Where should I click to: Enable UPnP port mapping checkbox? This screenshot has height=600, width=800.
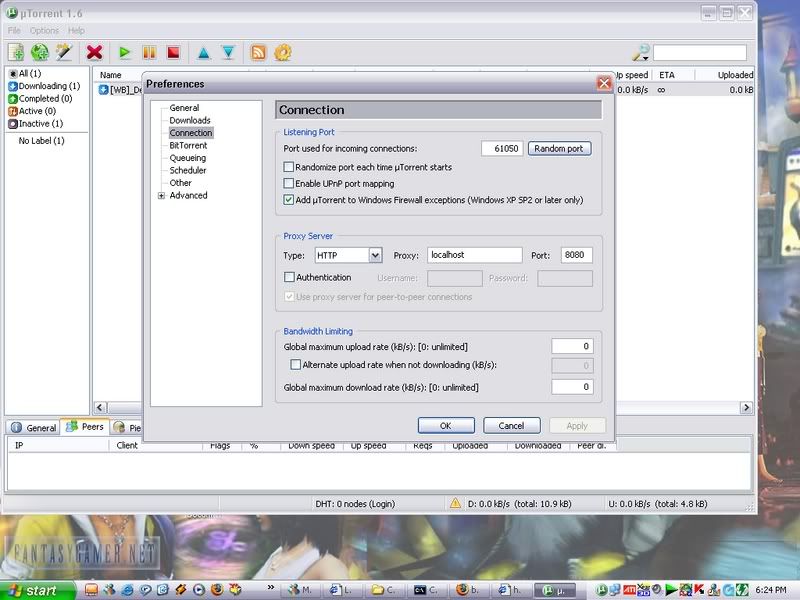289,184
